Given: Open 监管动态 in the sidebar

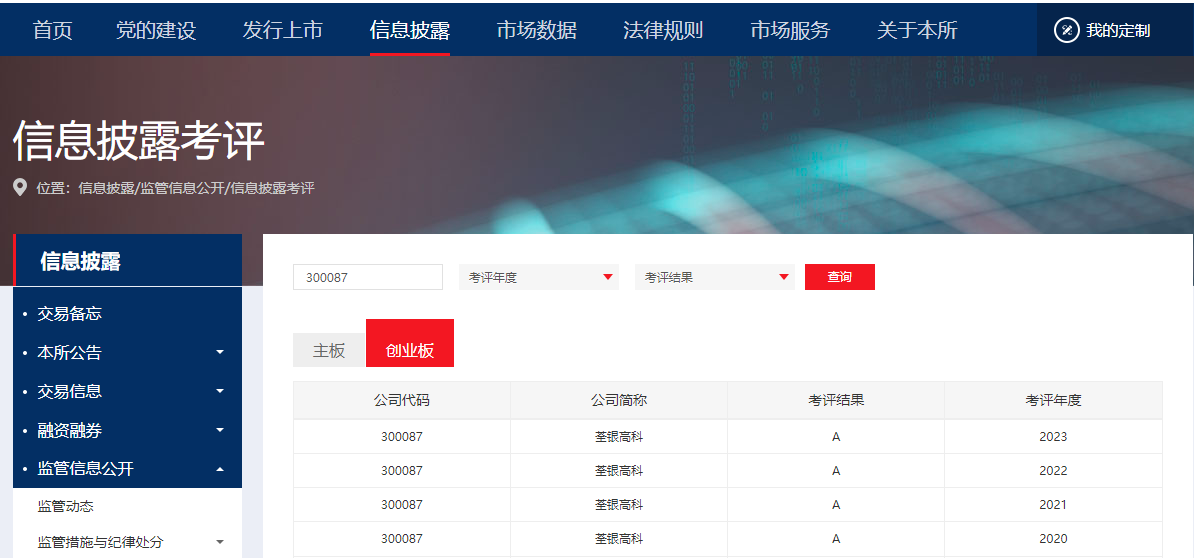Looking at the screenshot, I should 65,506.
